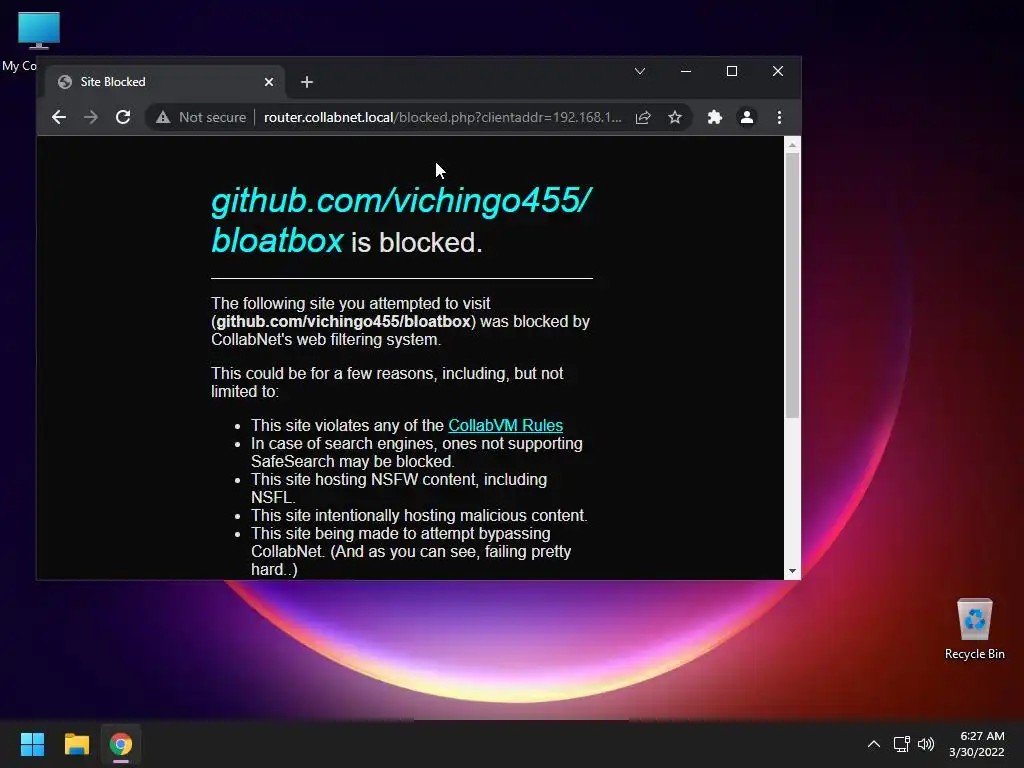The height and width of the screenshot is (768, 1024).
Task: Open the Windows Start menu
Action: point(32,744)
